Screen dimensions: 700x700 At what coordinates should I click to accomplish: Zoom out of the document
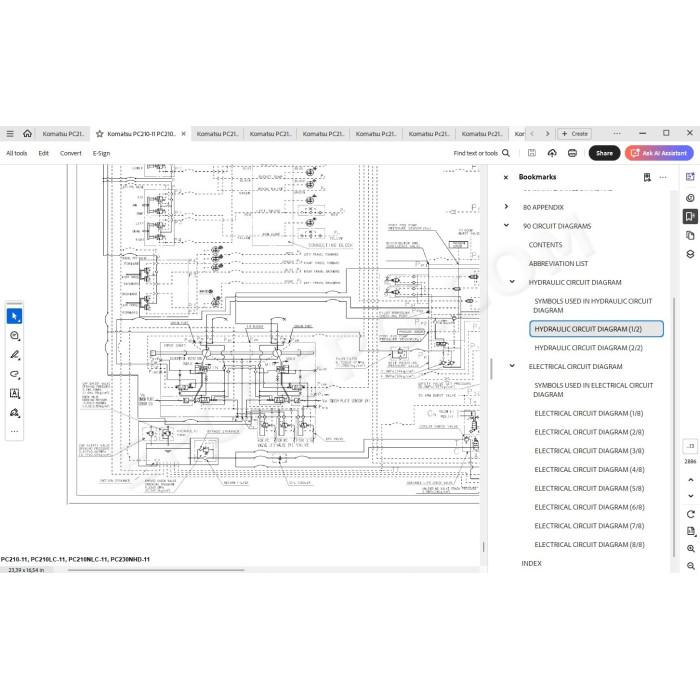pyautogui.click(x=691, y=566)
